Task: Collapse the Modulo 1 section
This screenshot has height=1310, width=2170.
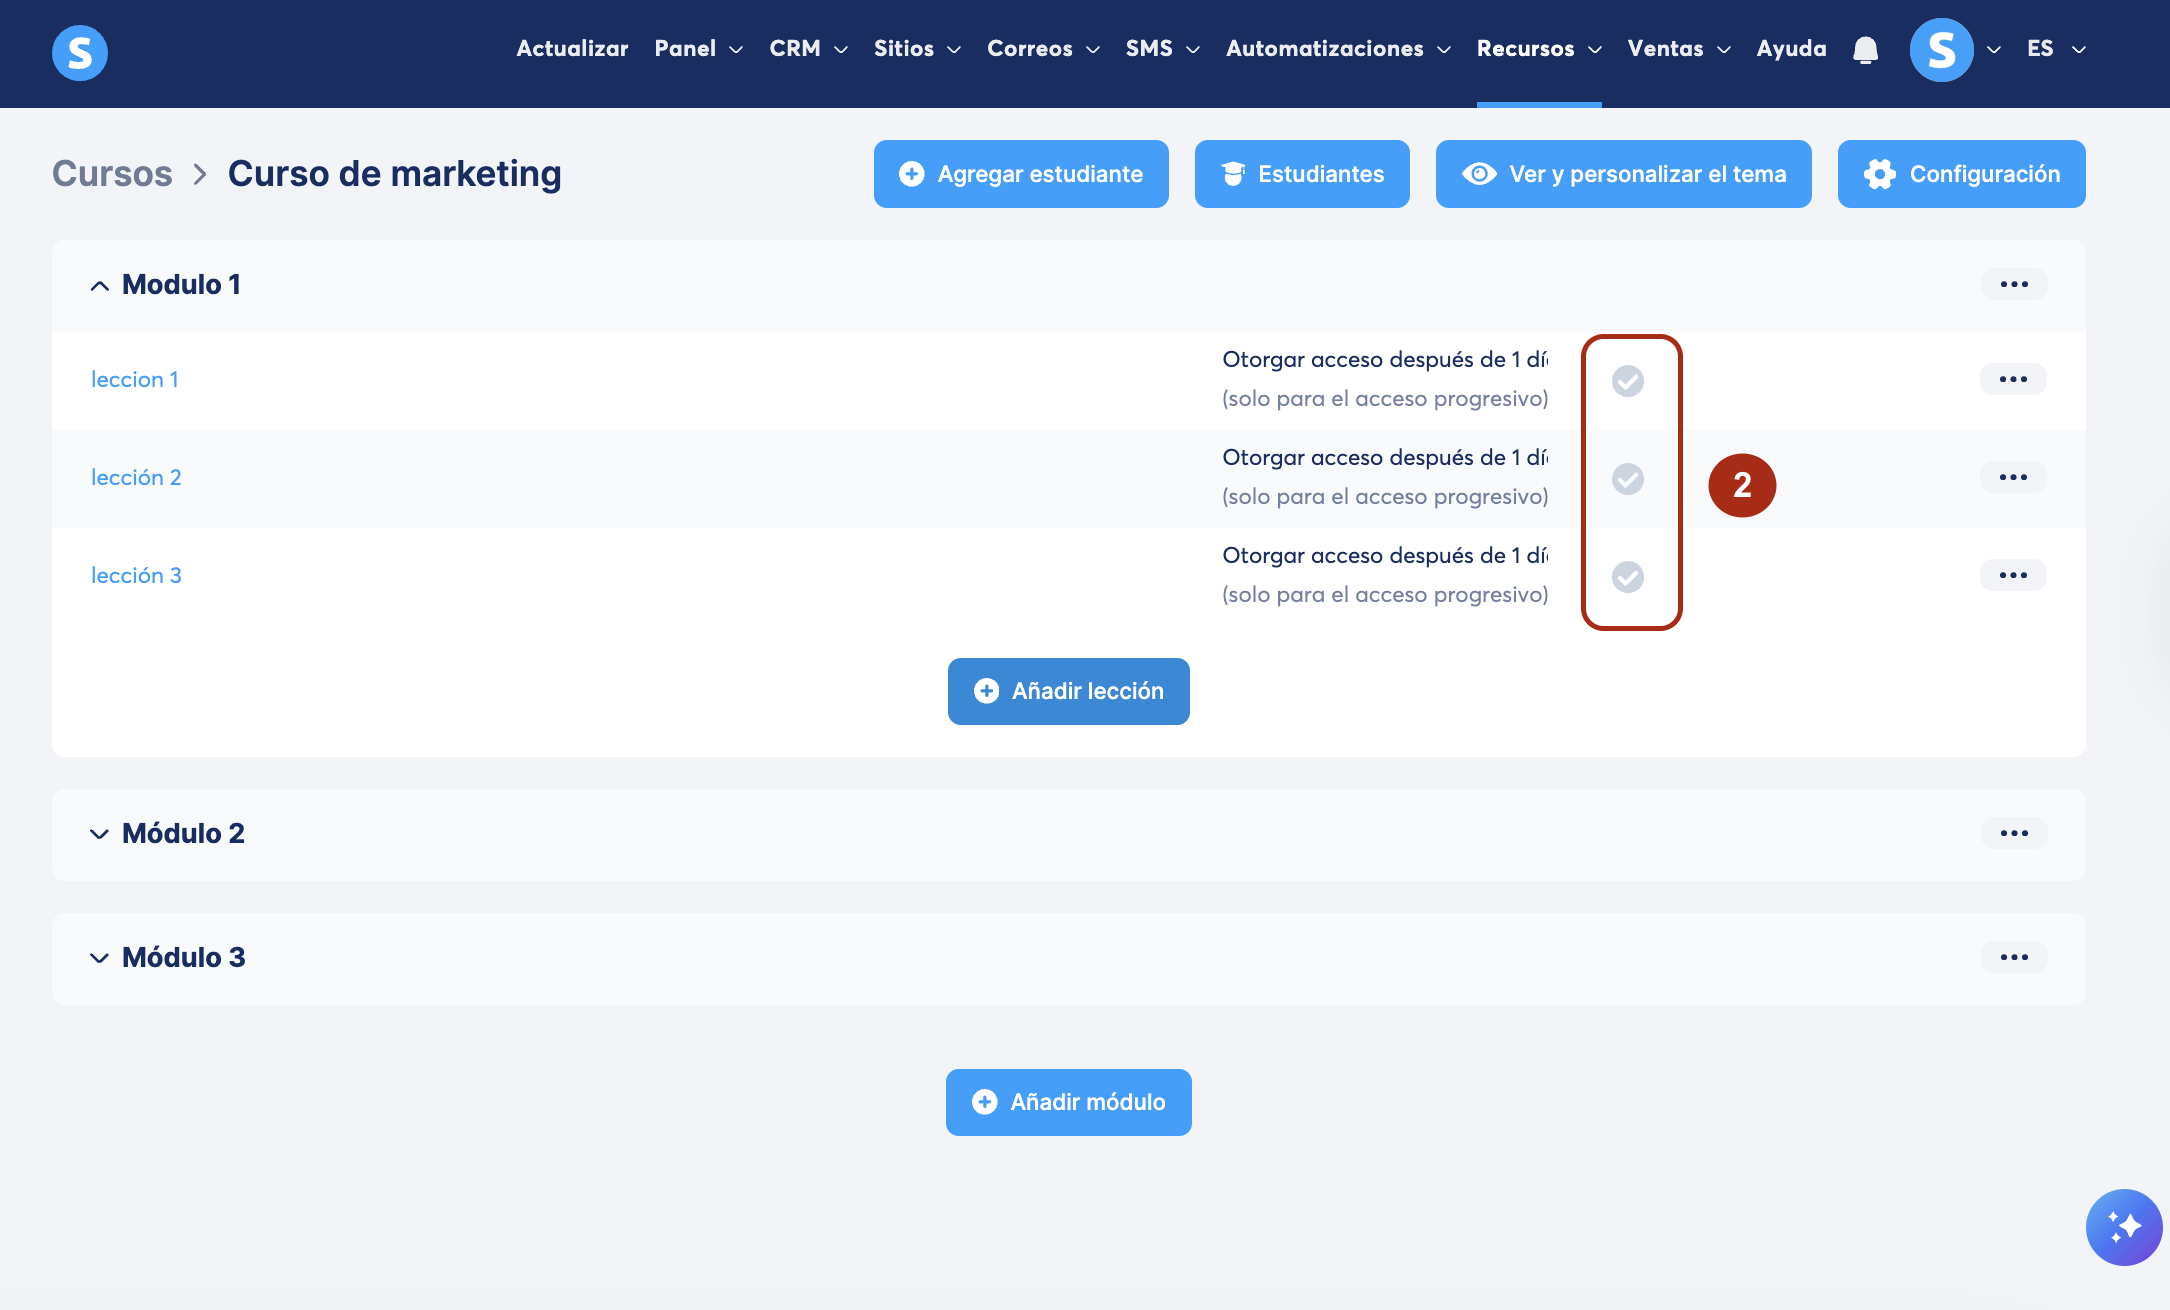Action: [x=99, y=286]
